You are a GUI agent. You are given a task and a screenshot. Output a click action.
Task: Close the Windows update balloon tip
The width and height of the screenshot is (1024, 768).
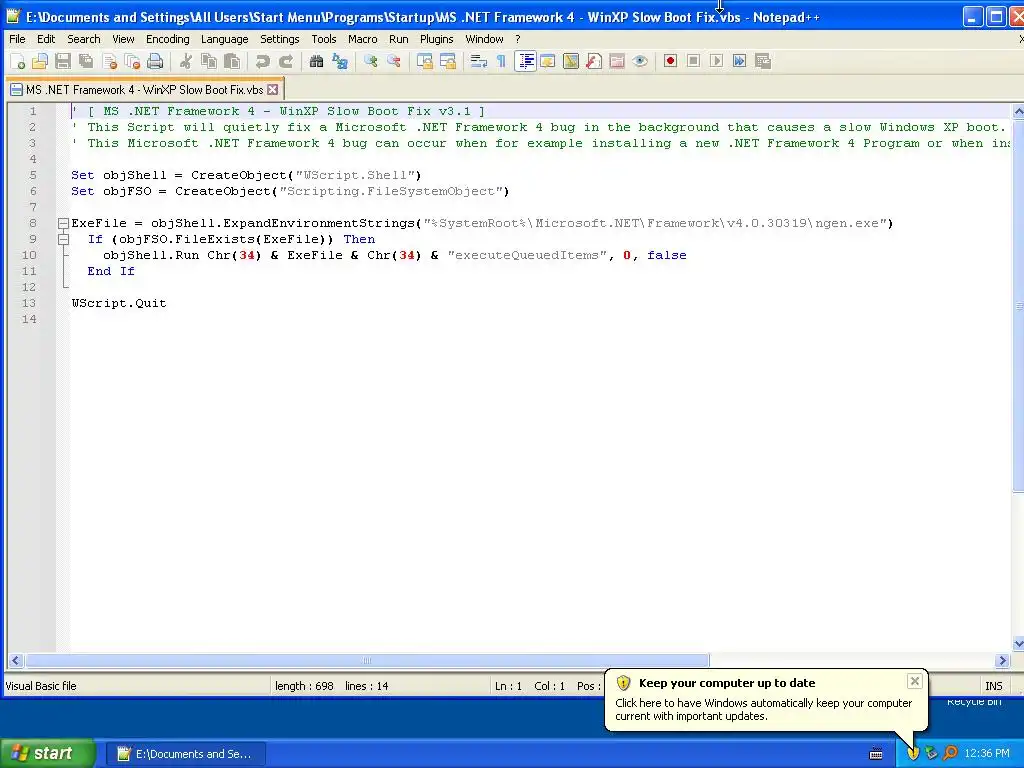pos(914,681)
